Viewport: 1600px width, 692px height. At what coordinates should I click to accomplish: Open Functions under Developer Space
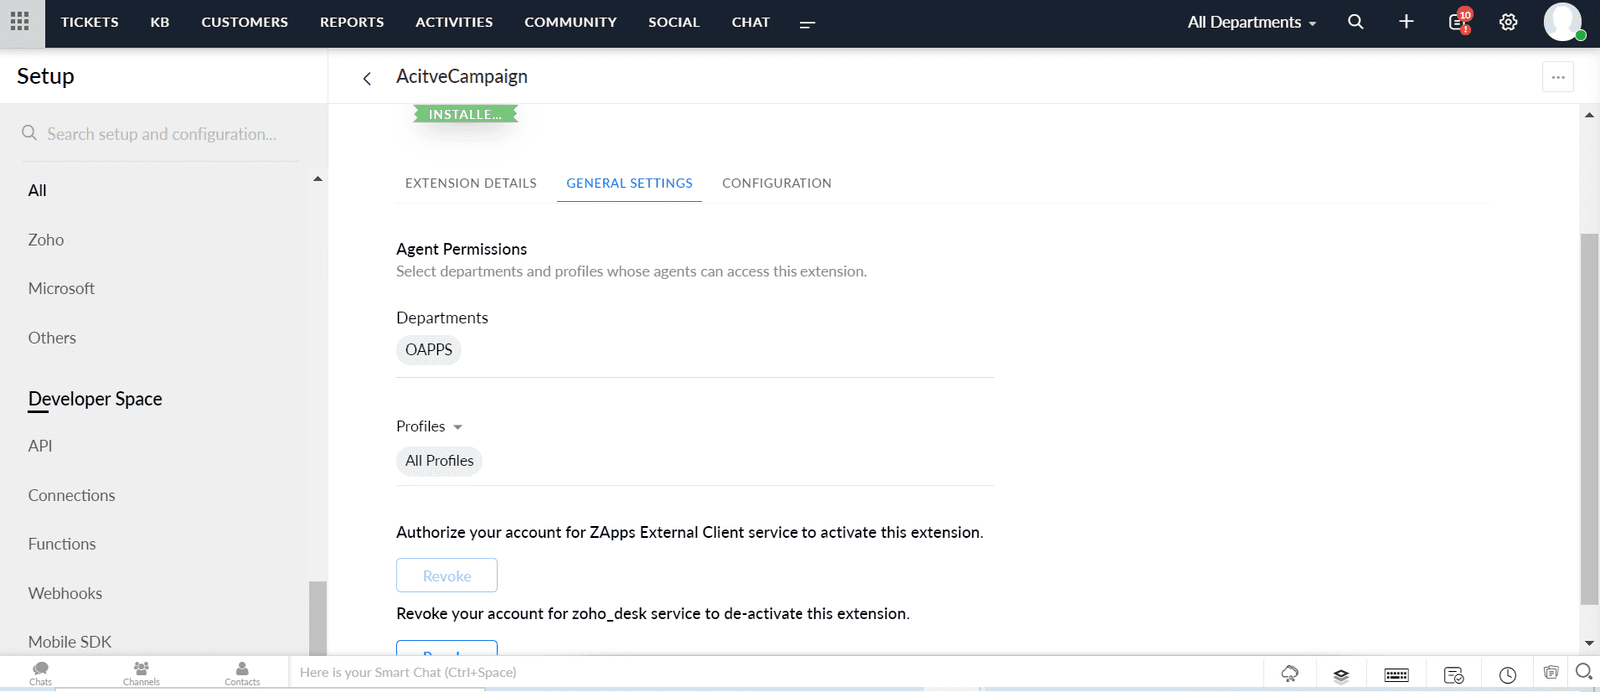click(x=62, y=544)
